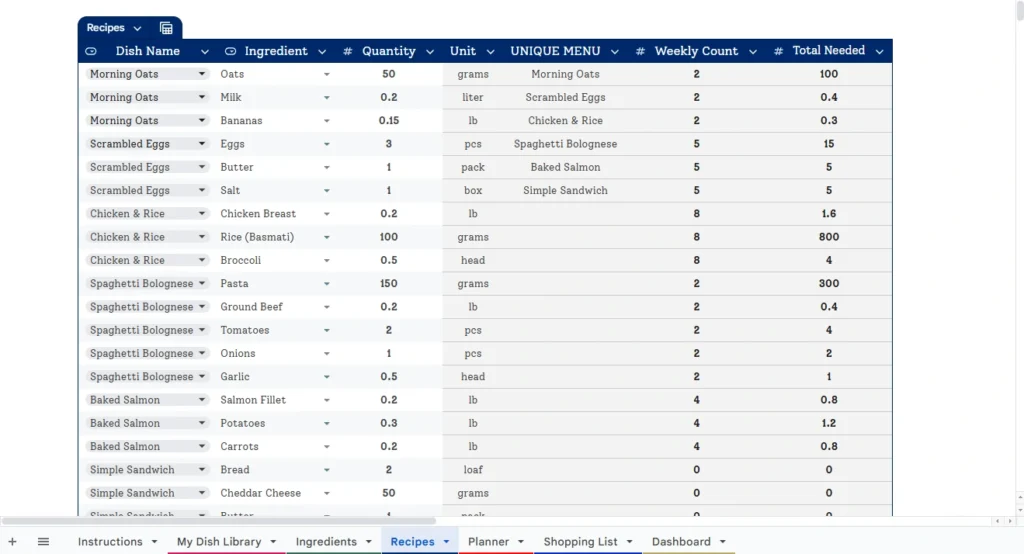Screen dimensions: 1024x554
Task: Switch to the Shopping List sheet tab
Action: point(580,542)
